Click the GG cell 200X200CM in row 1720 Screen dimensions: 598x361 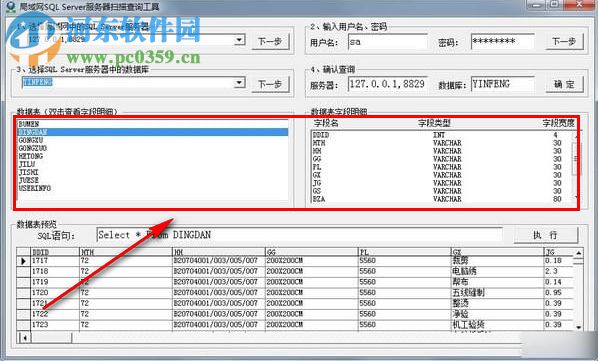(x=312, y=293)
